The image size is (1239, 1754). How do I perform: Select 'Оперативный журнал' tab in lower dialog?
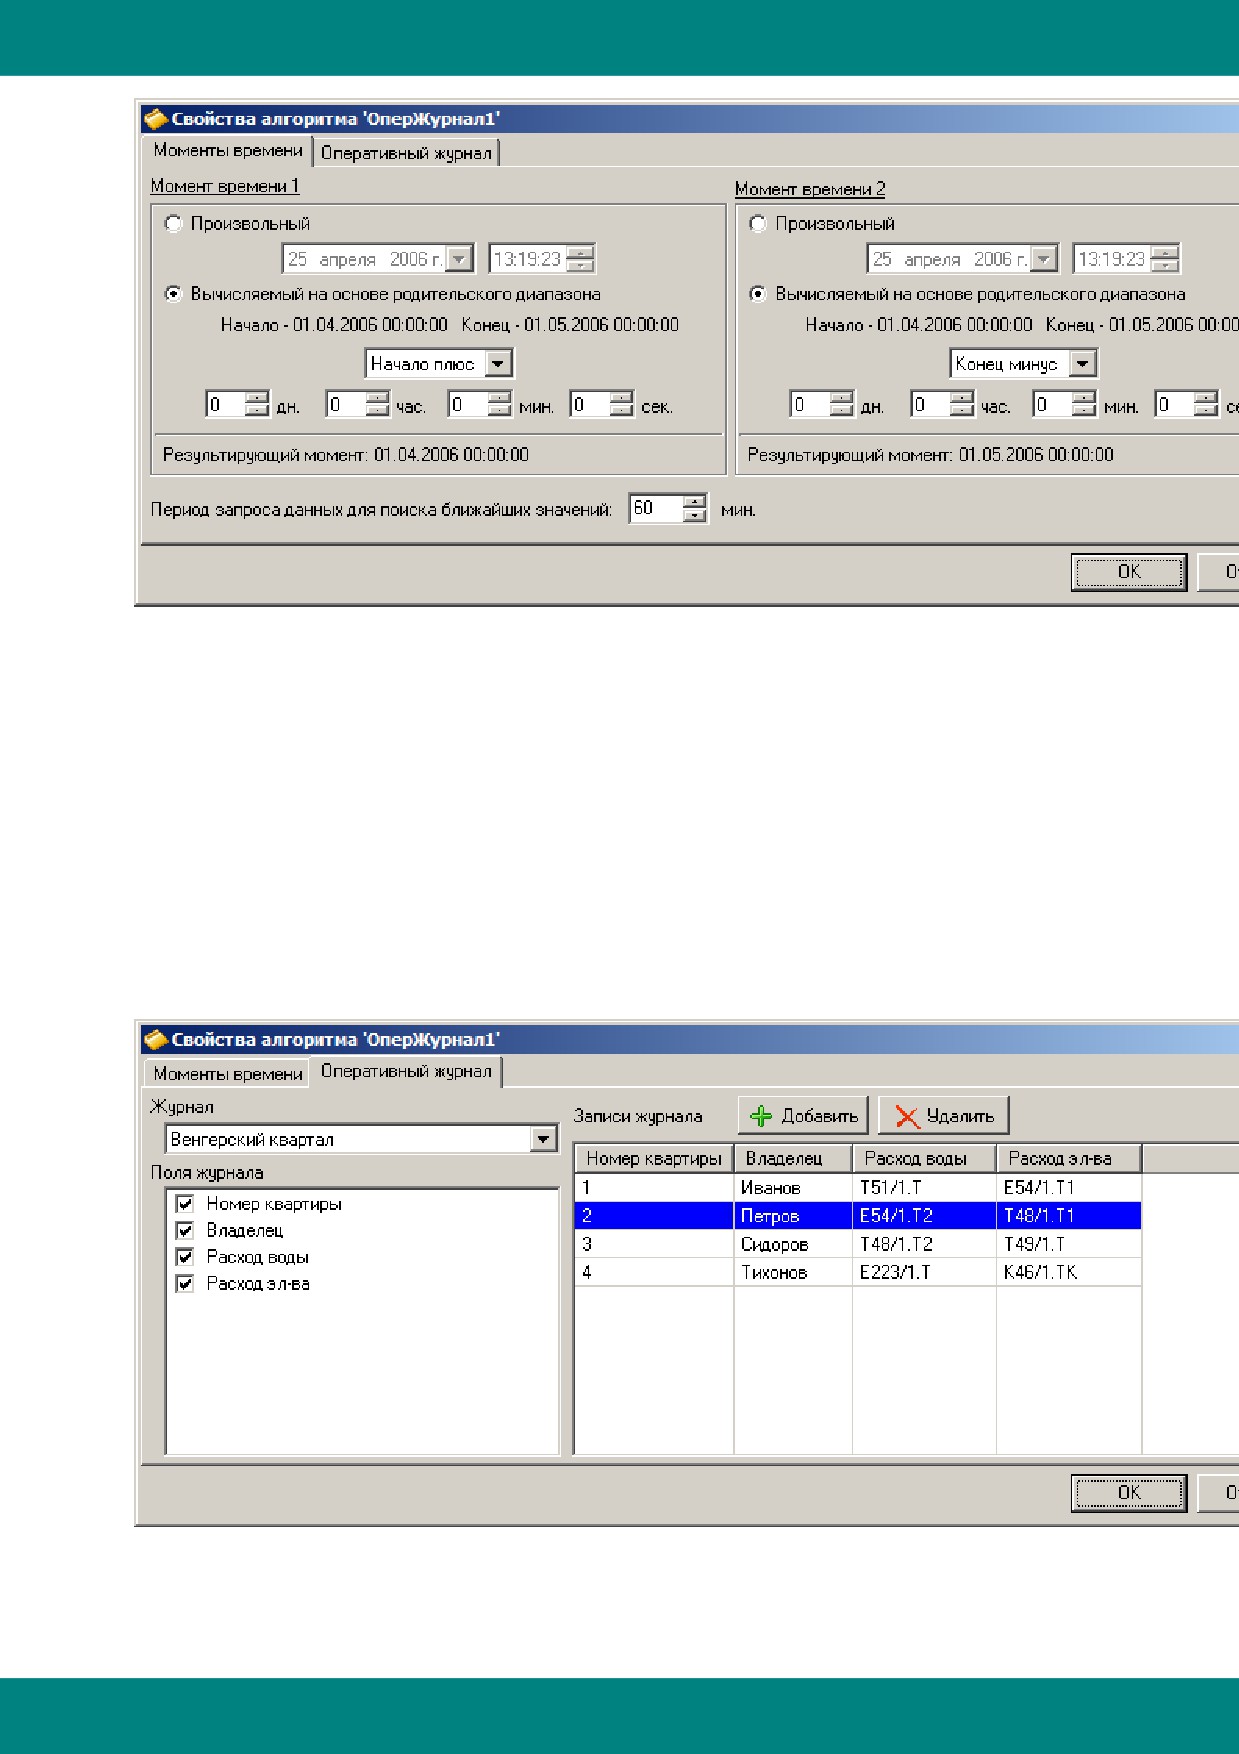[x=406, y=1071]
